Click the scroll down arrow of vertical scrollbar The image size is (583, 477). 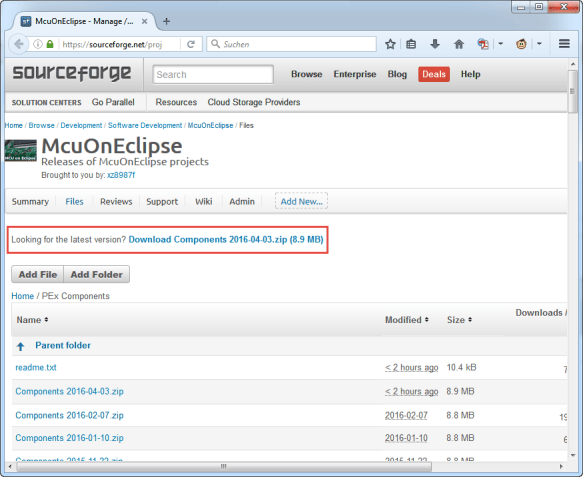pos(573,455)
